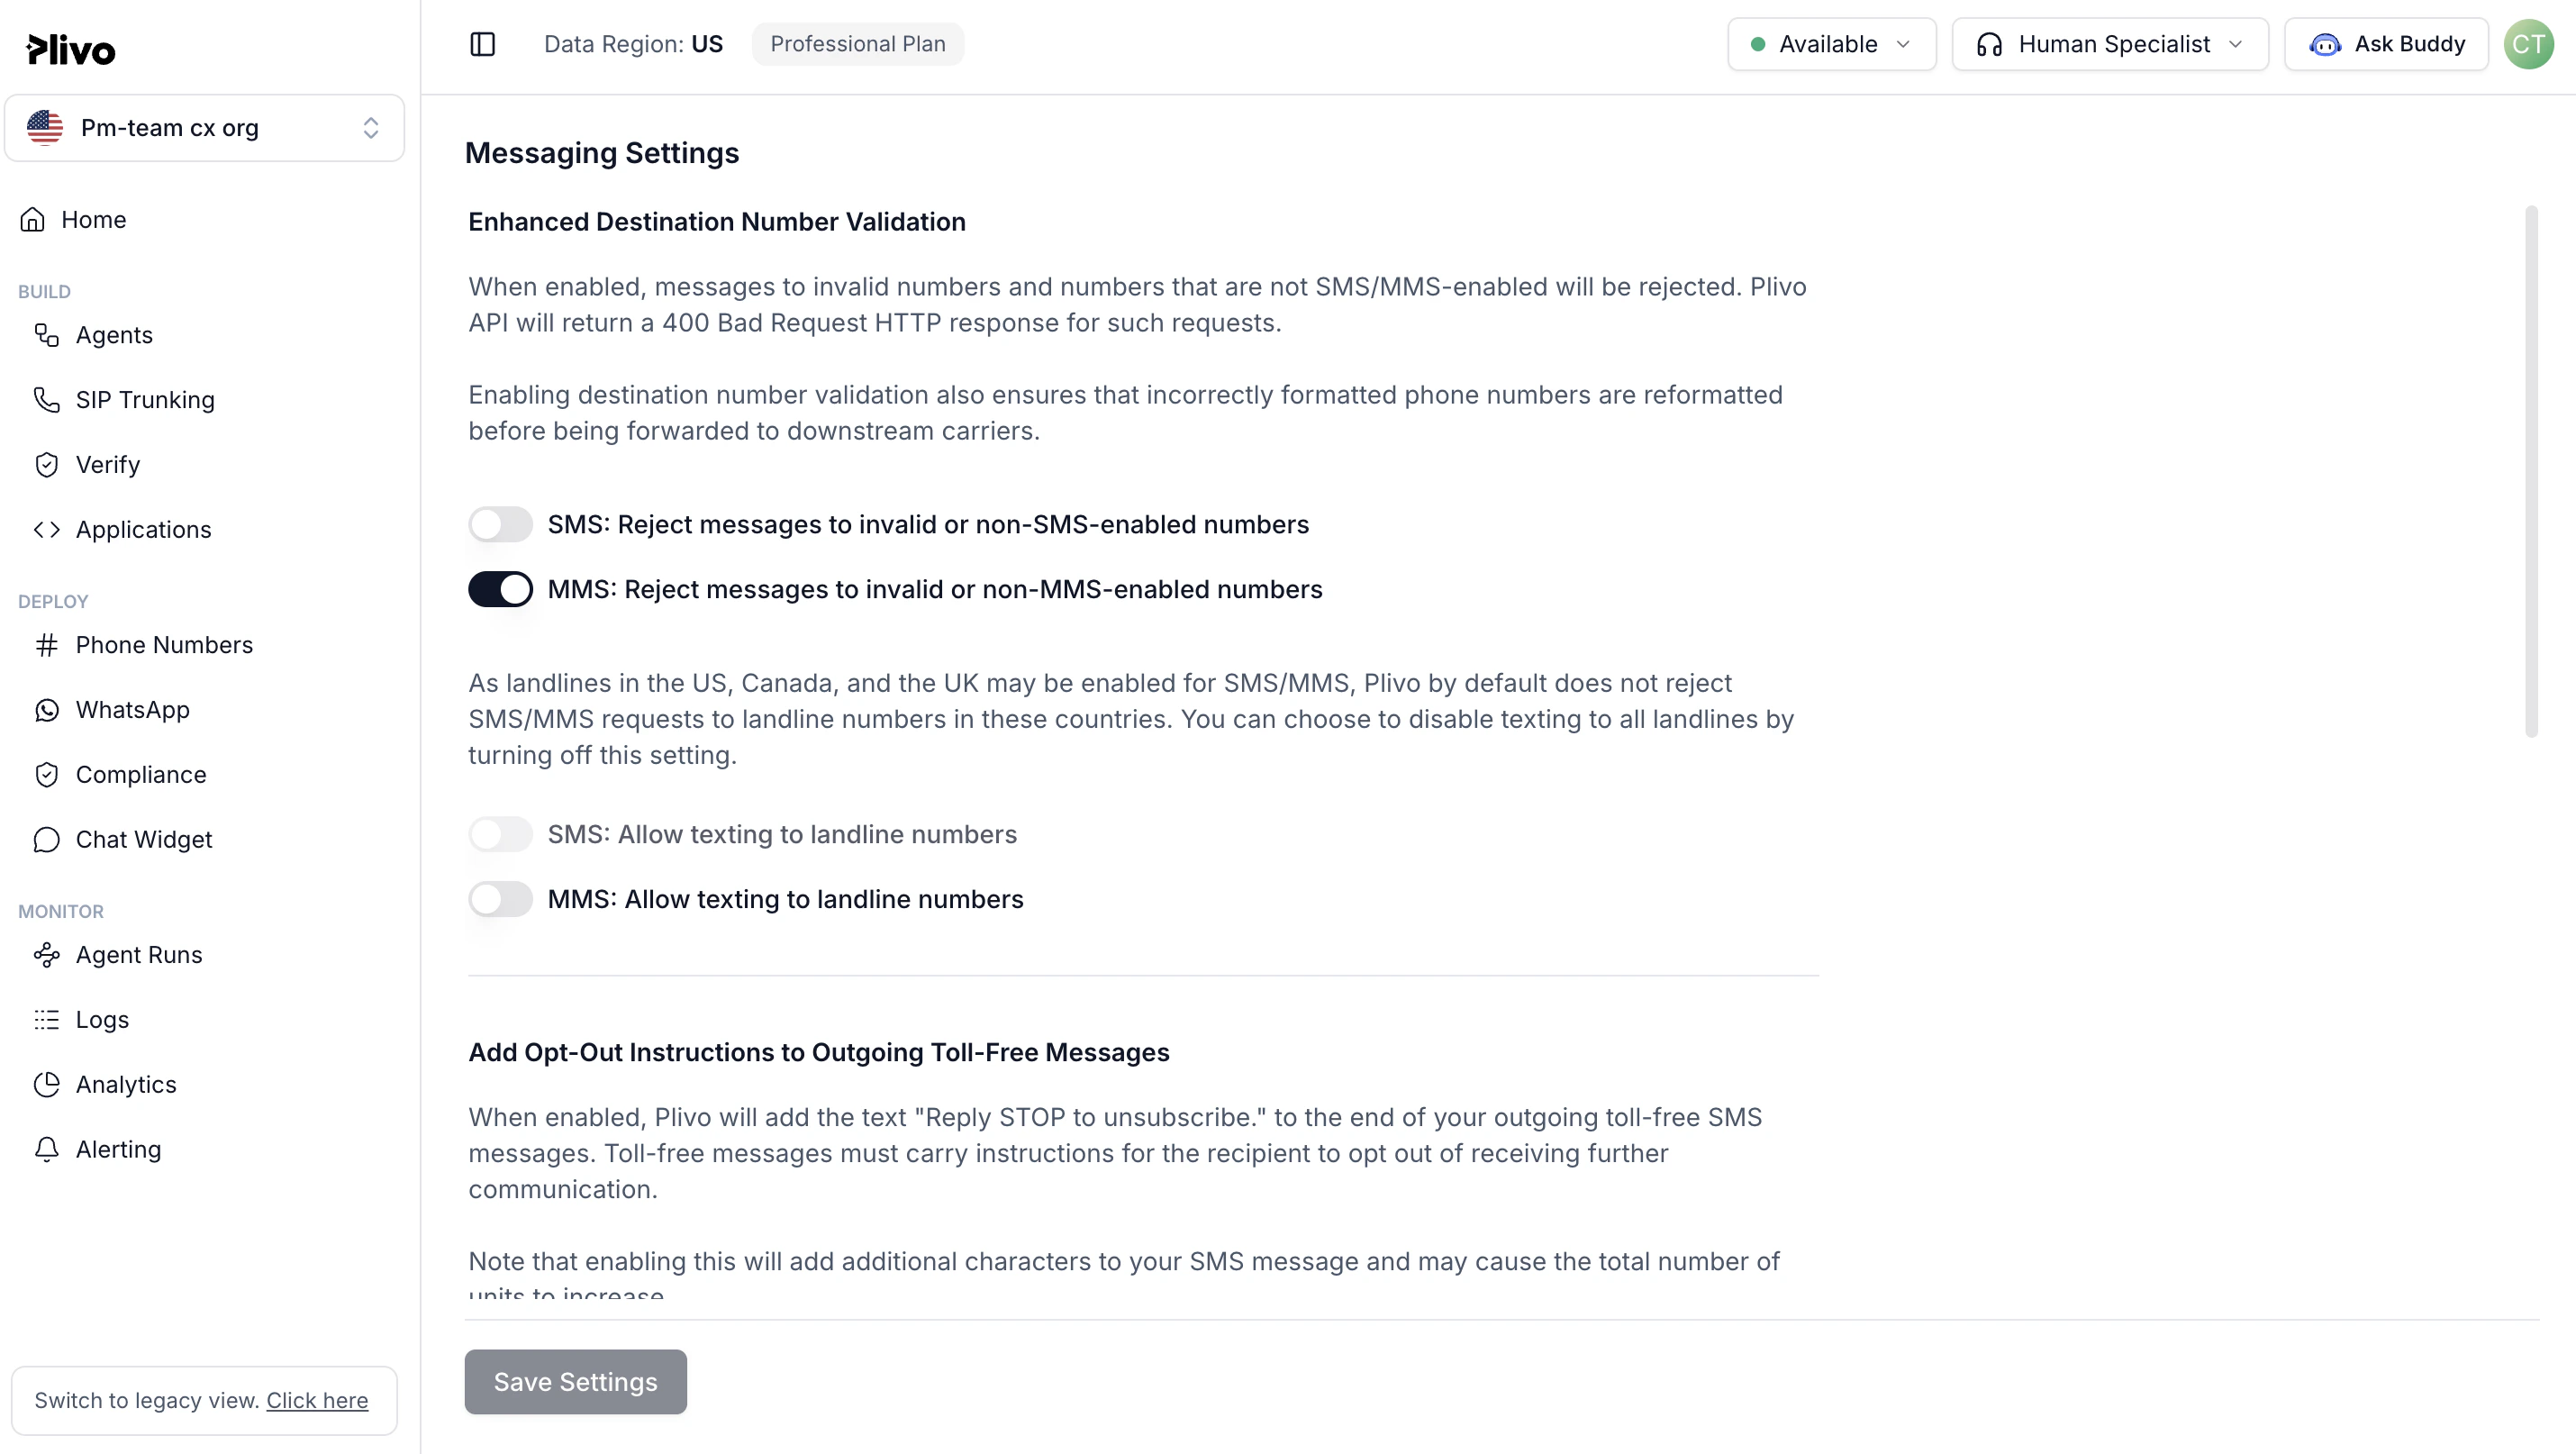Open Chat Widget settings
2576x1454 pixels.
(144, 840)
